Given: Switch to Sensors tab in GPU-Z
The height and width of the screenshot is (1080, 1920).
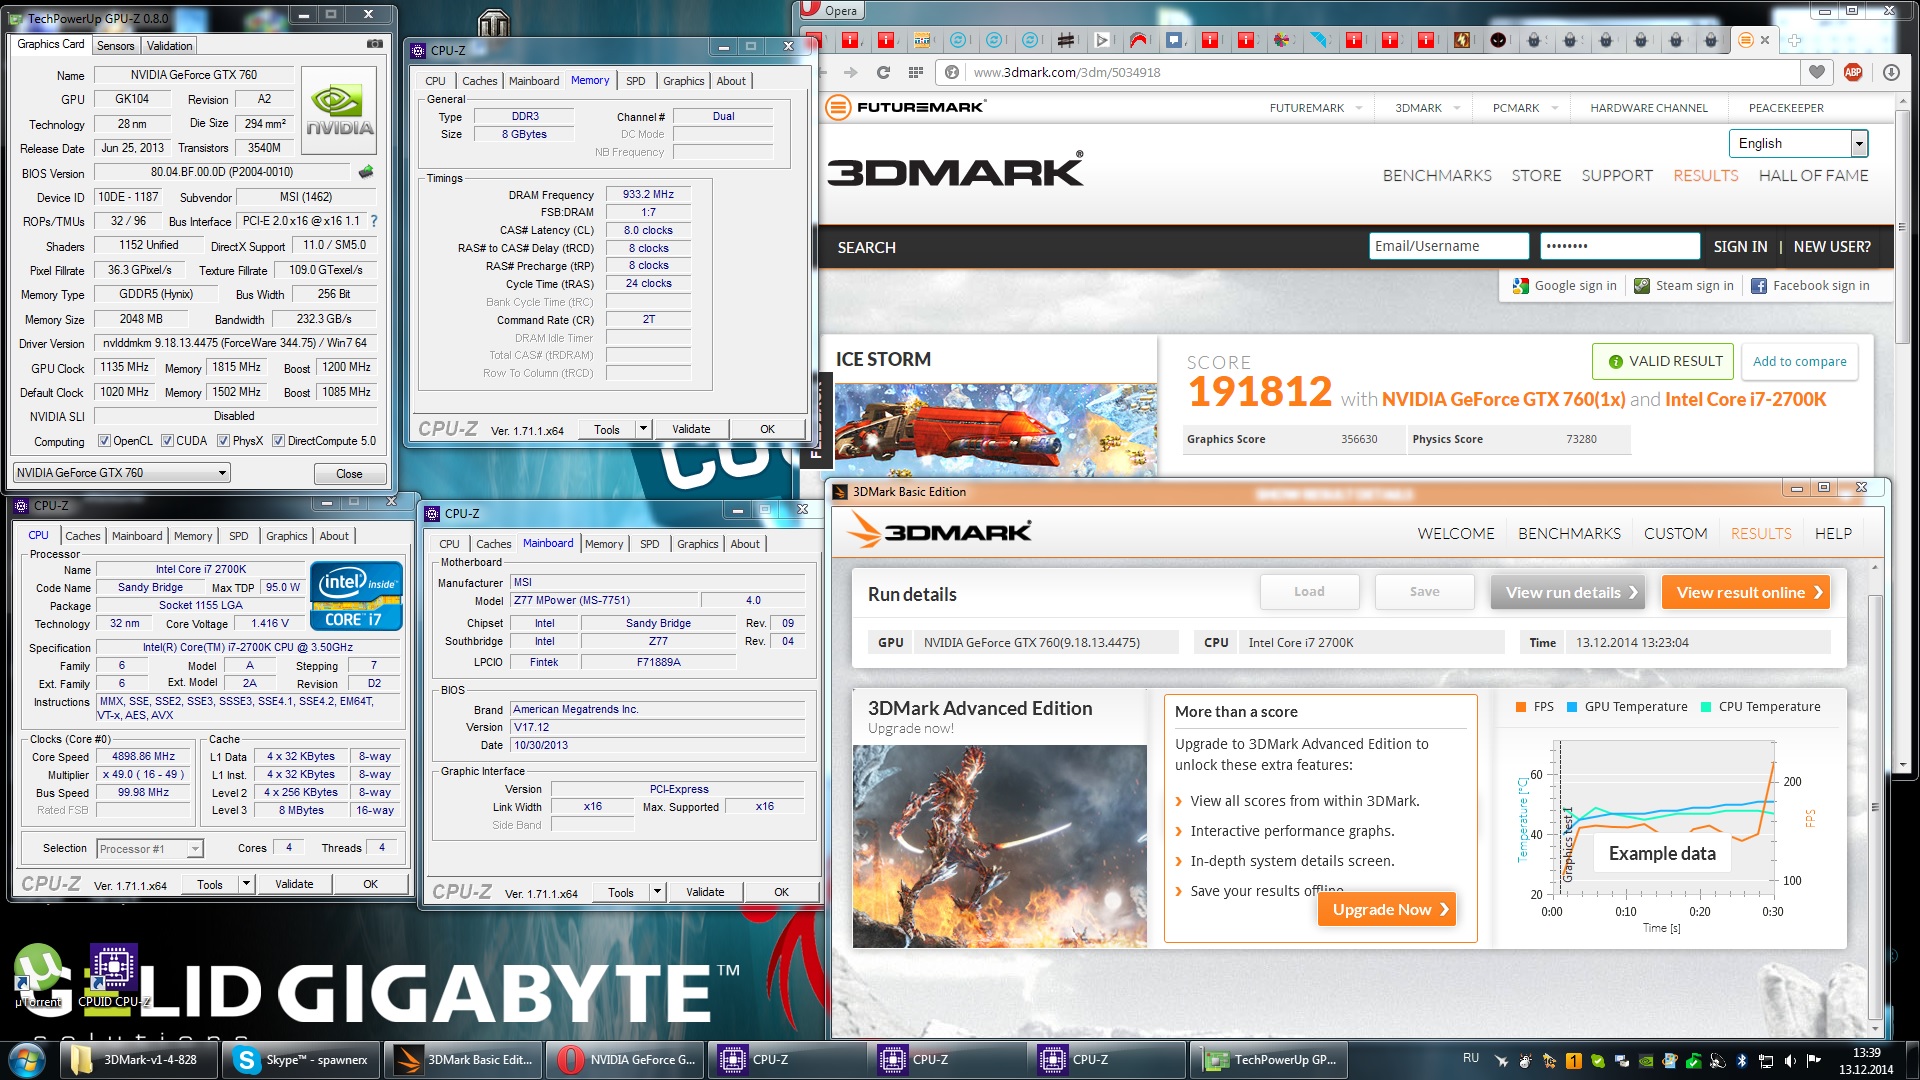Looking at the screenshot, I should click(115, 46).
